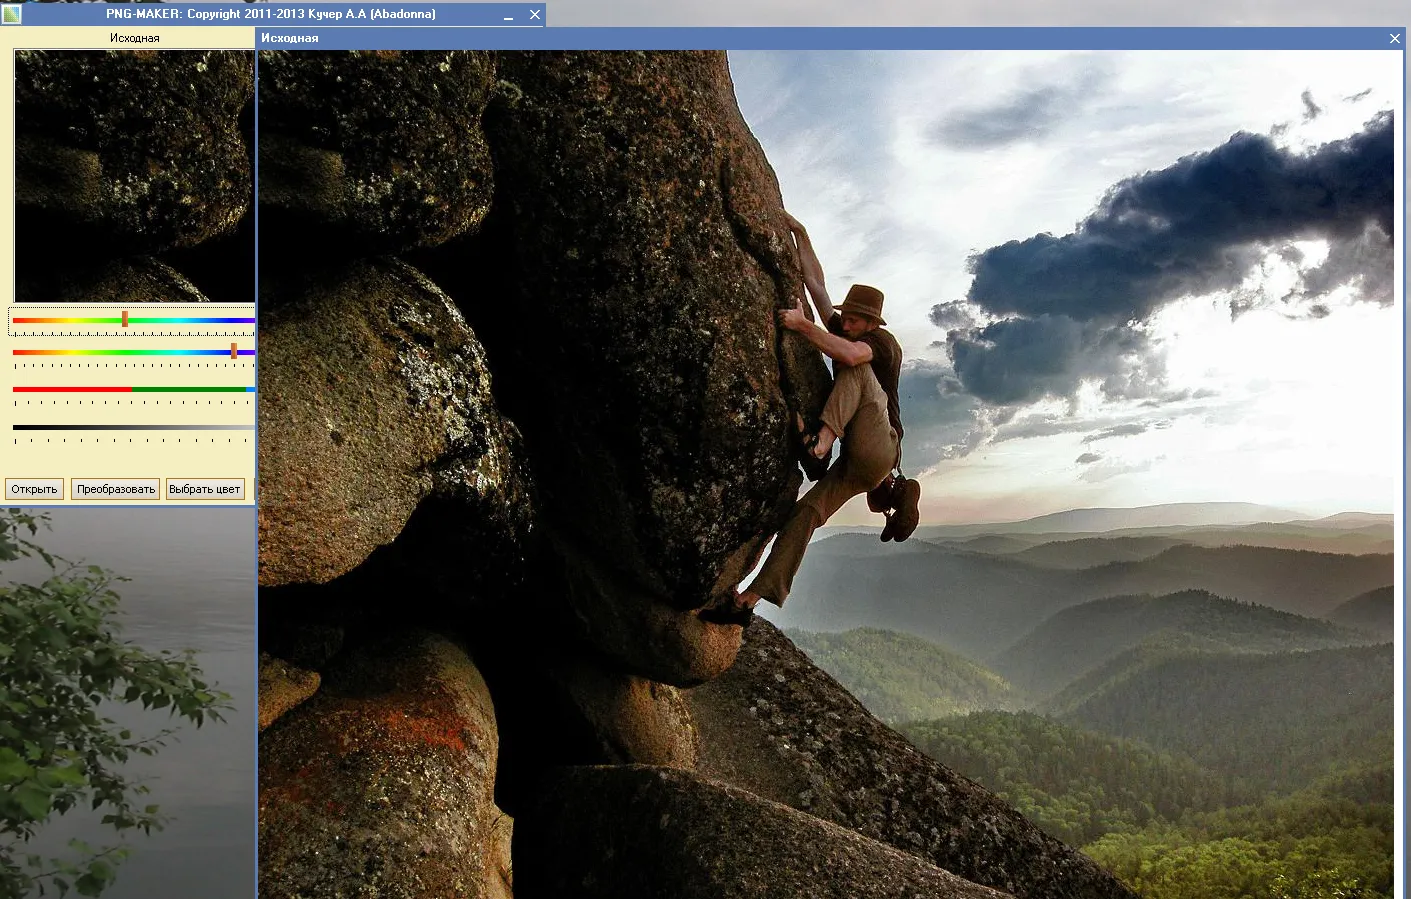Click the first rainbow hue slider track
Viewport: 1411px width, 899px height.
(x=133, y=321)
